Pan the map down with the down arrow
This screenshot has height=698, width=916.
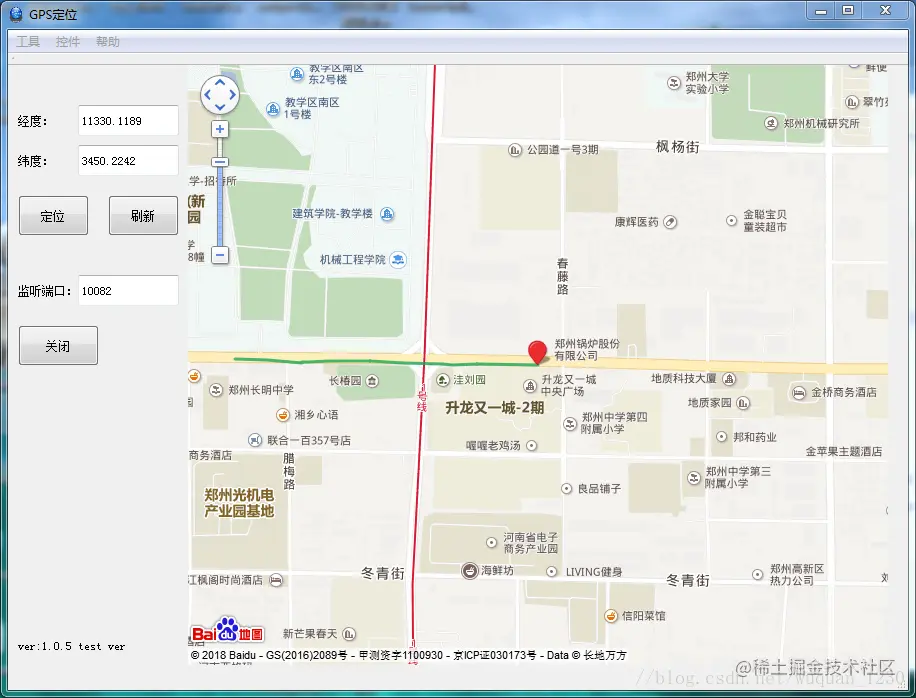click(x=220, y=106)
